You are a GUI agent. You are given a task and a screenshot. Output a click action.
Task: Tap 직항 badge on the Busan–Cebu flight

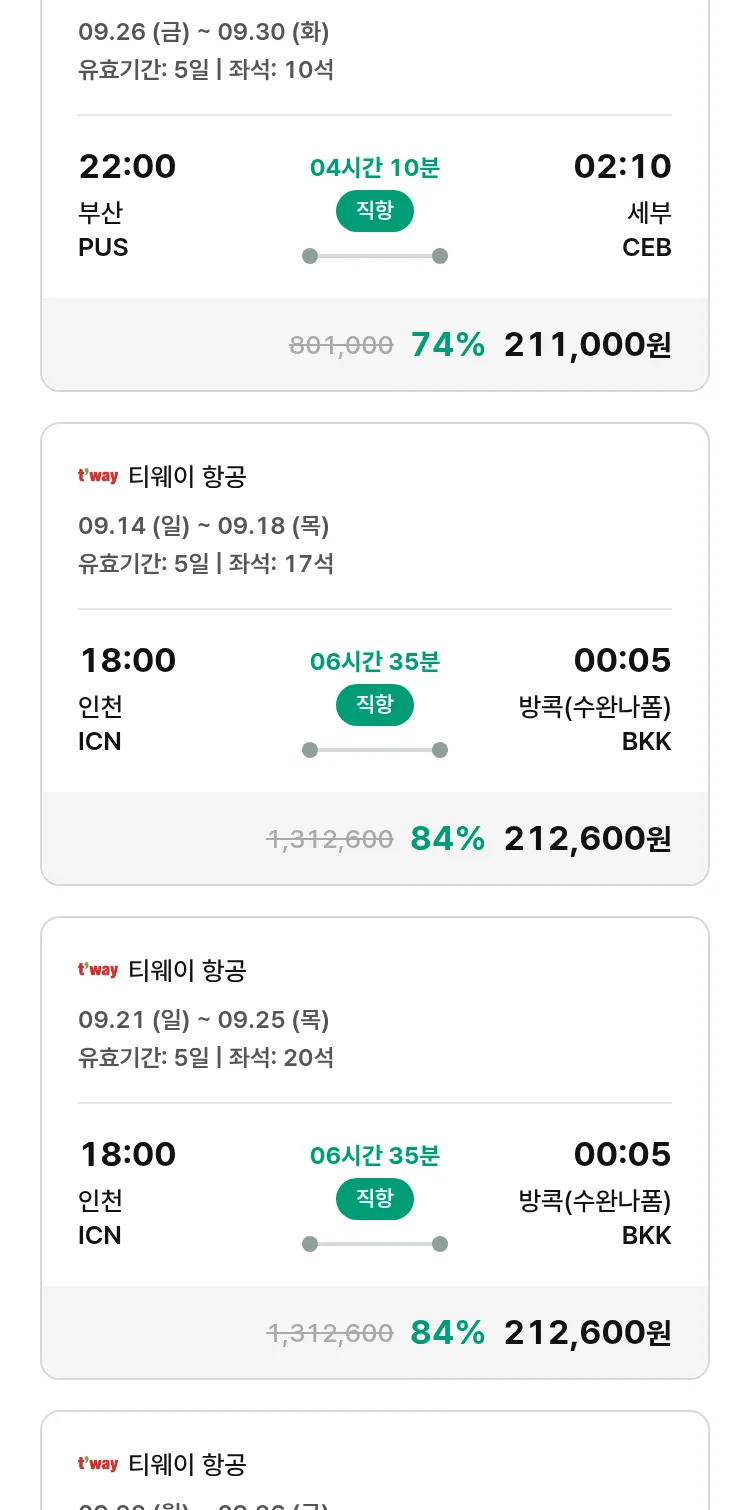(375, 211)
